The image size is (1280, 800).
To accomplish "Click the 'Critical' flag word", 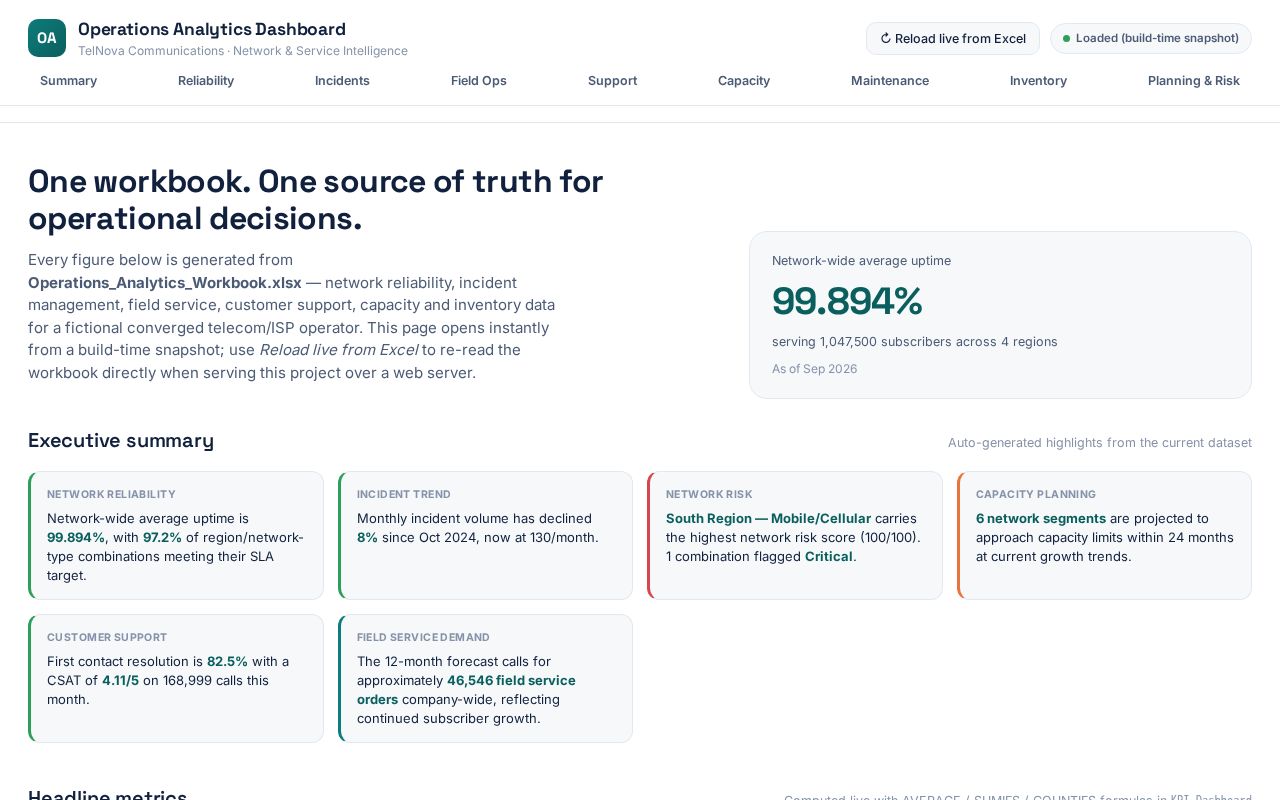I will (x=829, y=557).
